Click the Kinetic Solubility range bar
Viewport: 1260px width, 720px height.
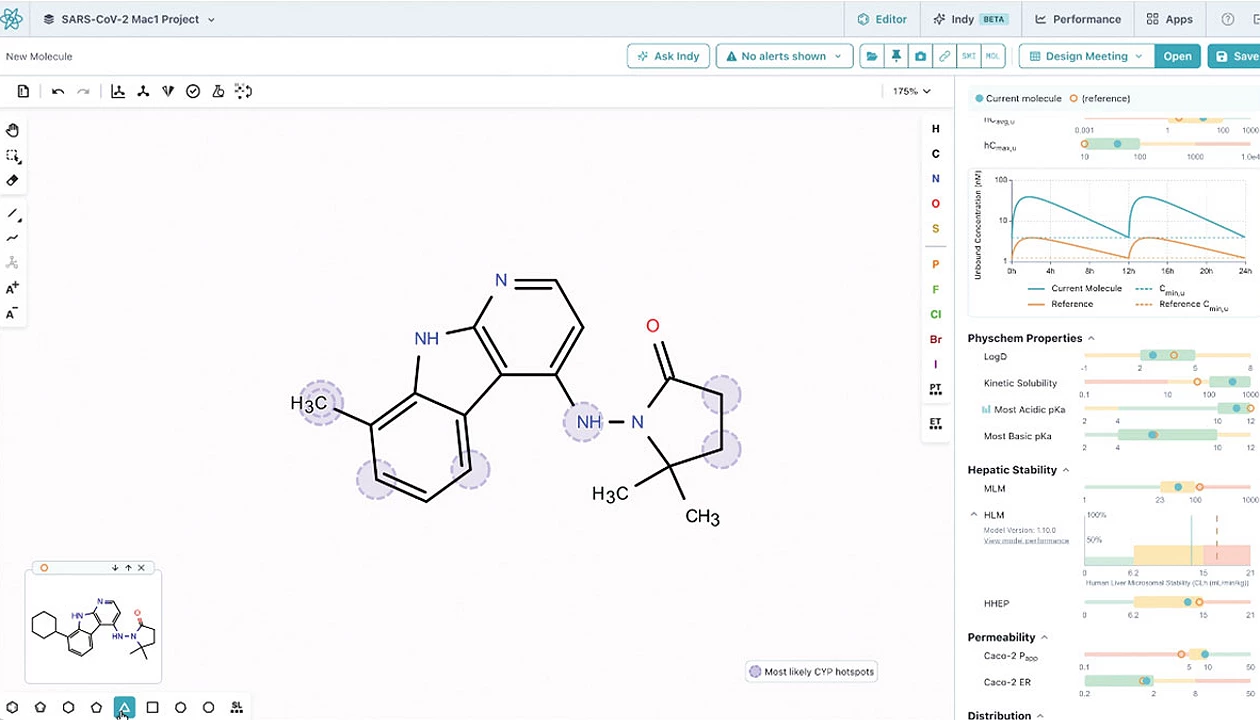click(1168, 382)
